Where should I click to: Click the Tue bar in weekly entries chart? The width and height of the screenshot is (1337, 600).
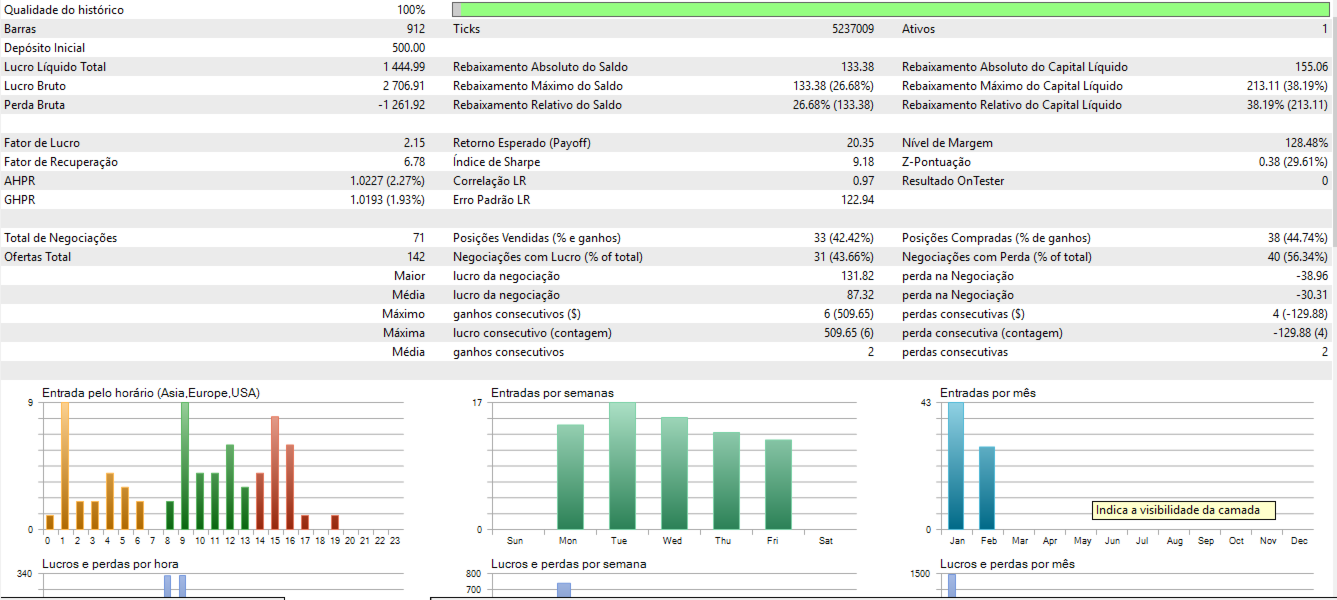coord(622,466)
